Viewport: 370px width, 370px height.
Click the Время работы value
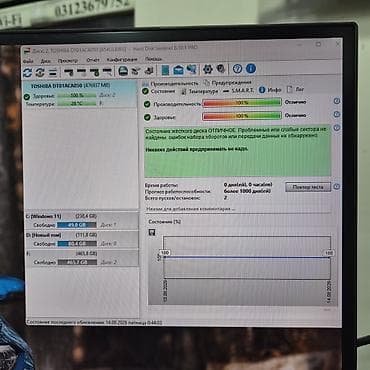(248, 185)
